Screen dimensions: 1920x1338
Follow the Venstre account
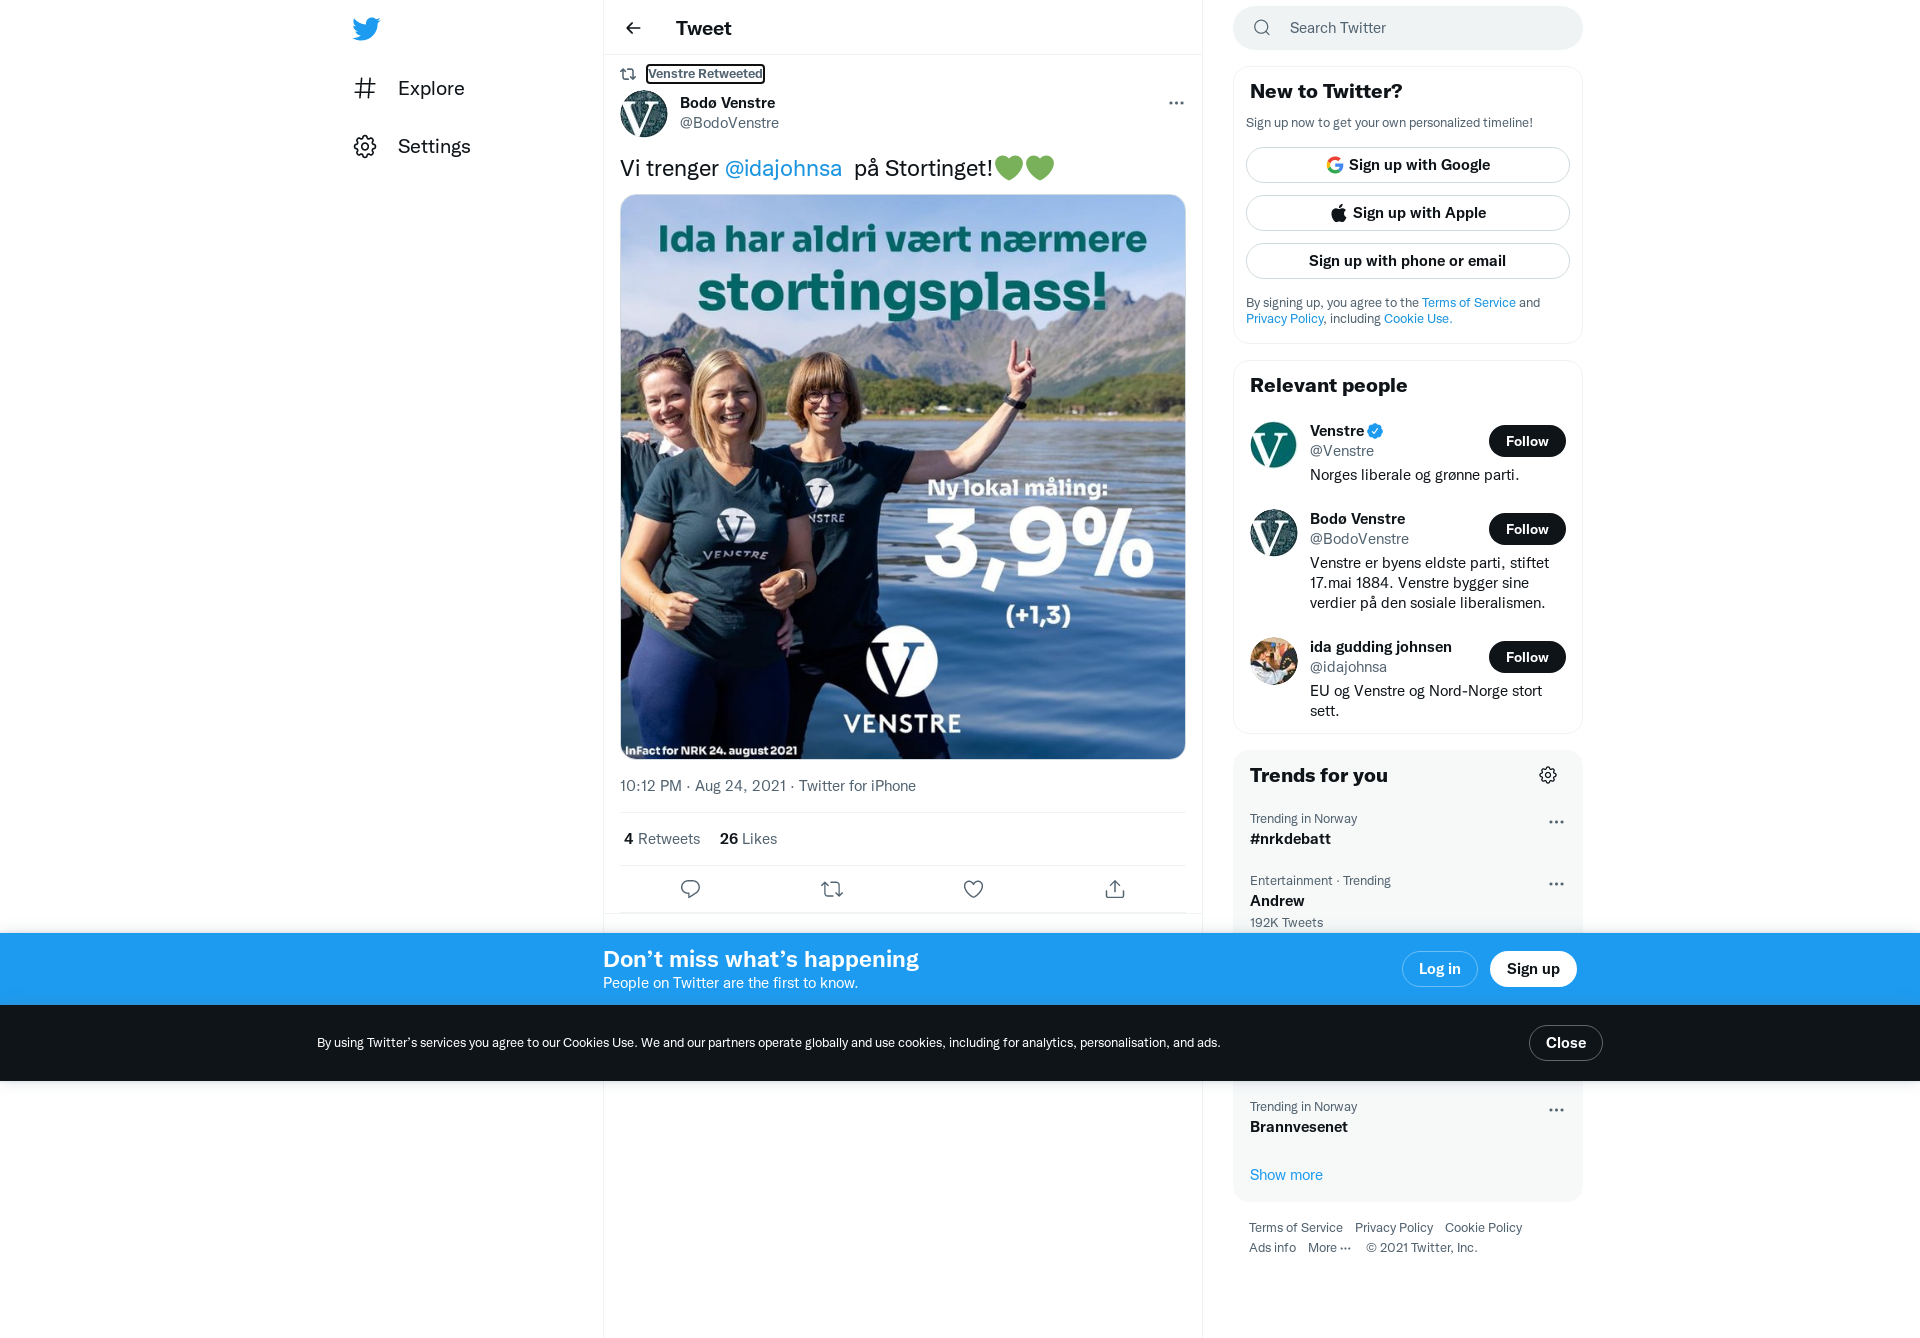pos(1527,441)
